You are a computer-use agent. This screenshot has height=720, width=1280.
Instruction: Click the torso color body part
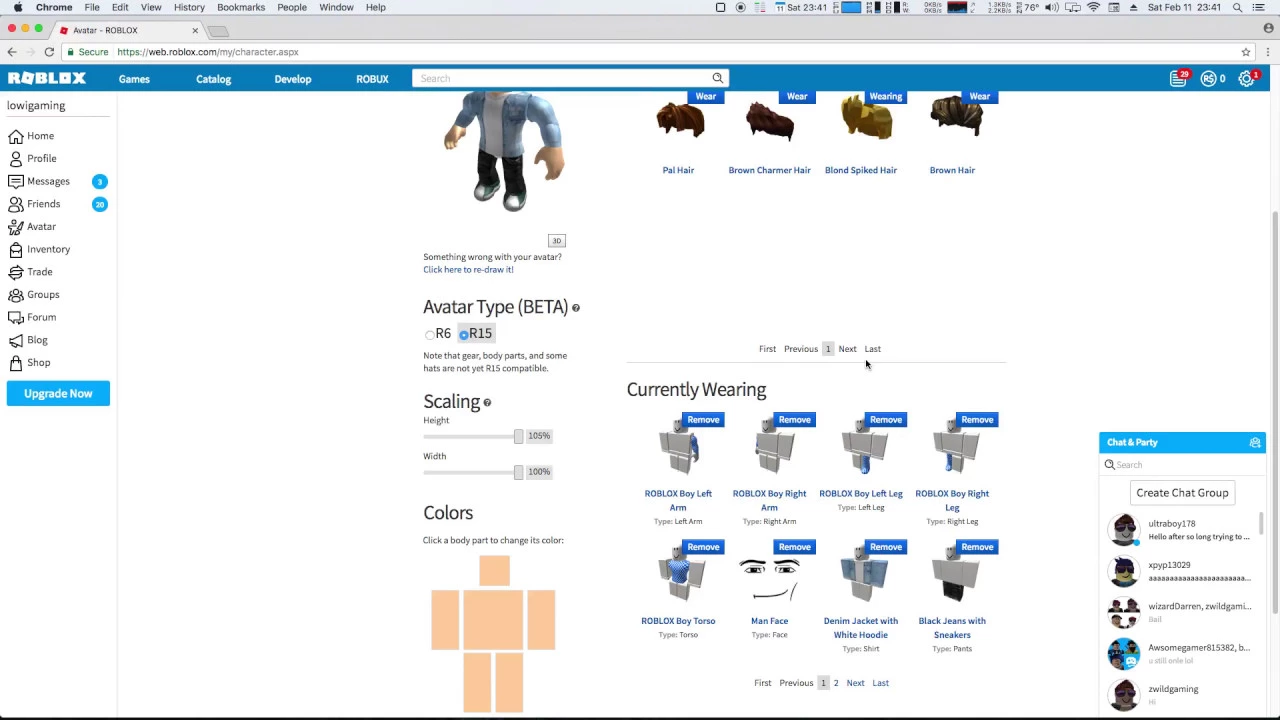pos(493,620)
